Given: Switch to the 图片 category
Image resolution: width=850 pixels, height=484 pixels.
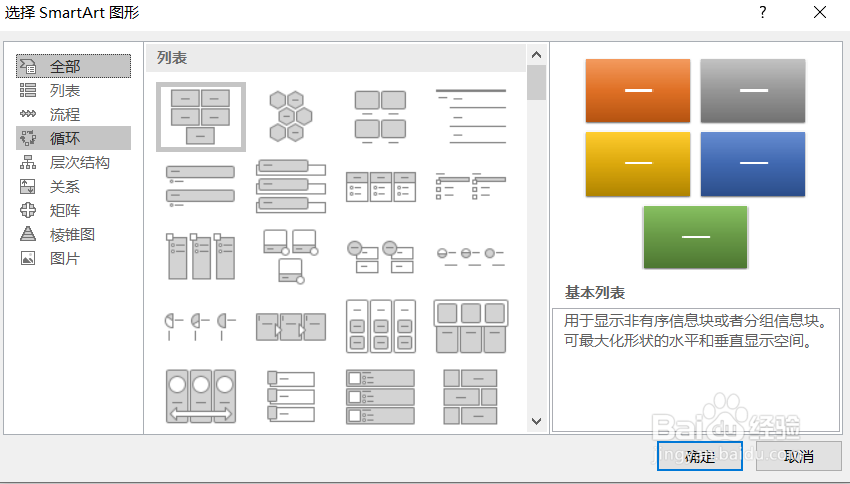Looking at the screenshot, I should click(74, 259).
